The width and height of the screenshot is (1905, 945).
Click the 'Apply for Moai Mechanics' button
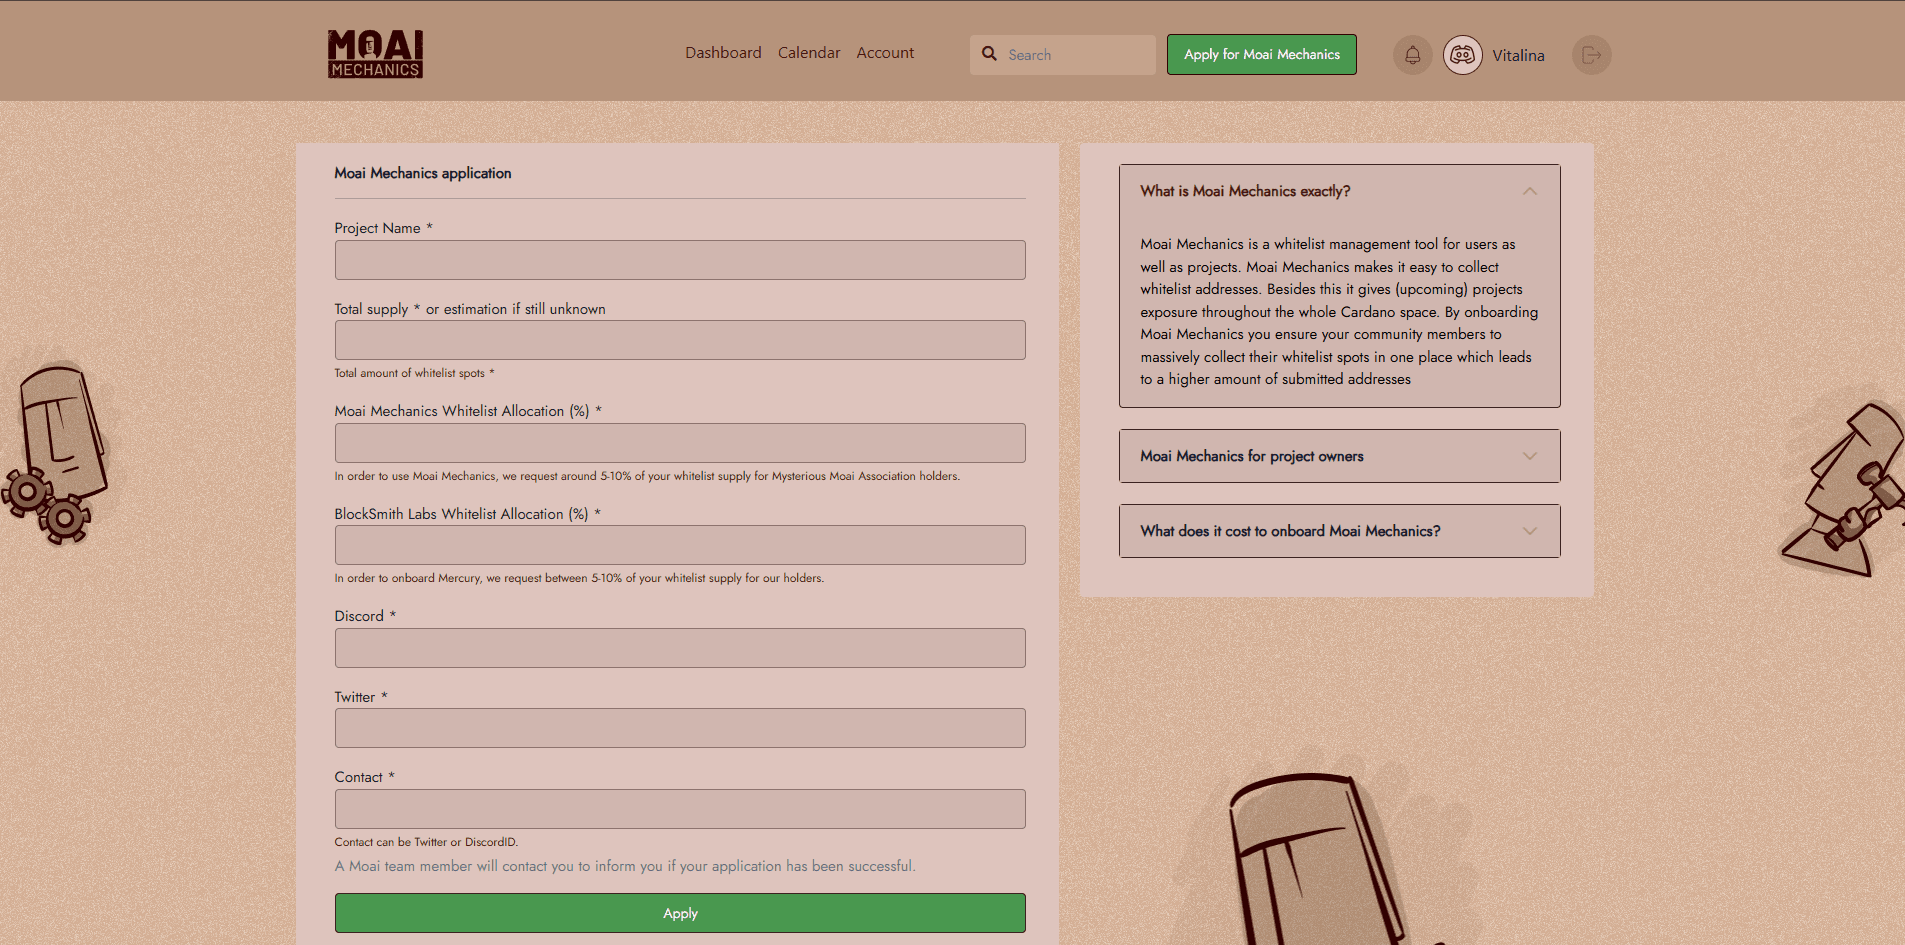click(x=1261, y=55)
